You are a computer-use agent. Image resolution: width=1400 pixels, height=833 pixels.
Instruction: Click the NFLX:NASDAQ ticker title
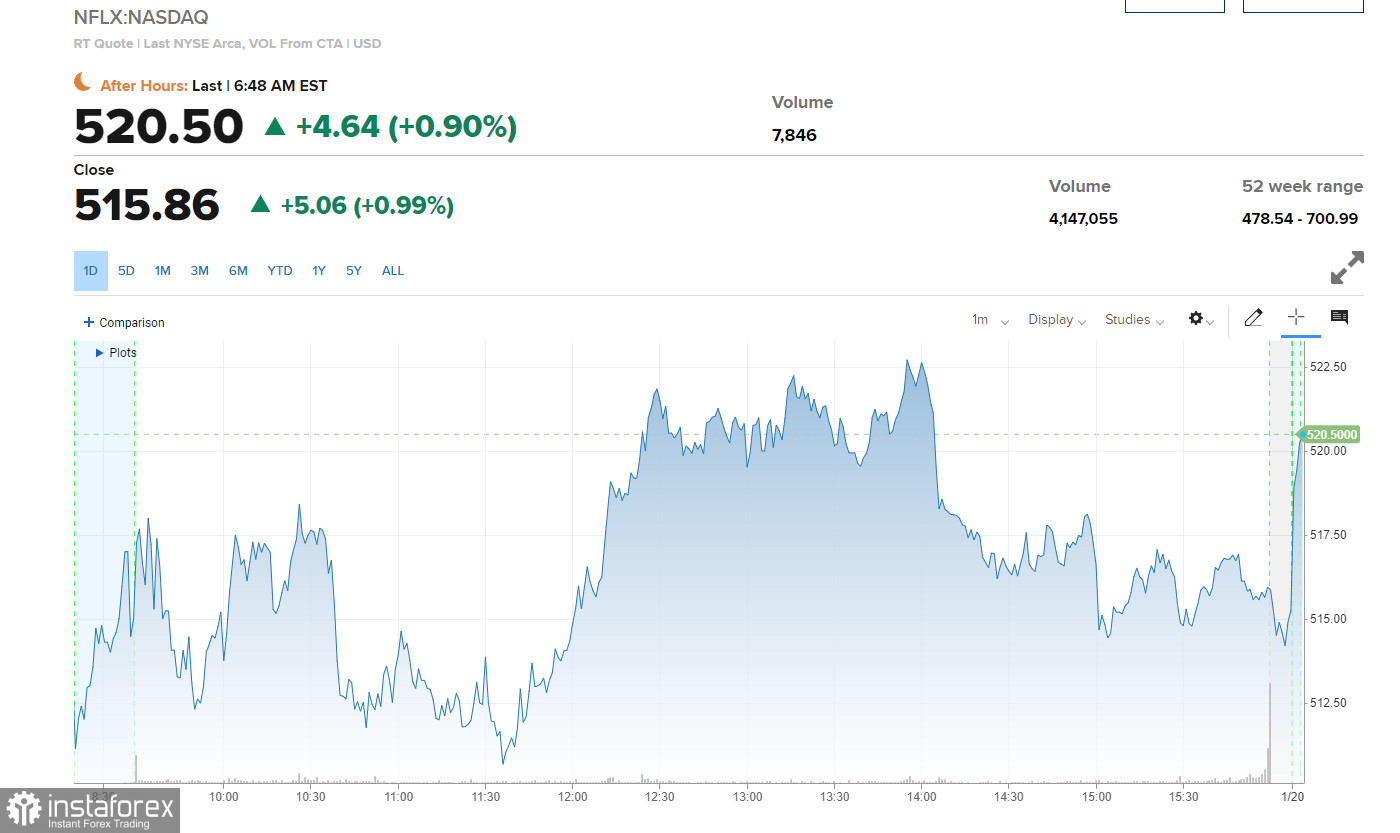point(141,18)
